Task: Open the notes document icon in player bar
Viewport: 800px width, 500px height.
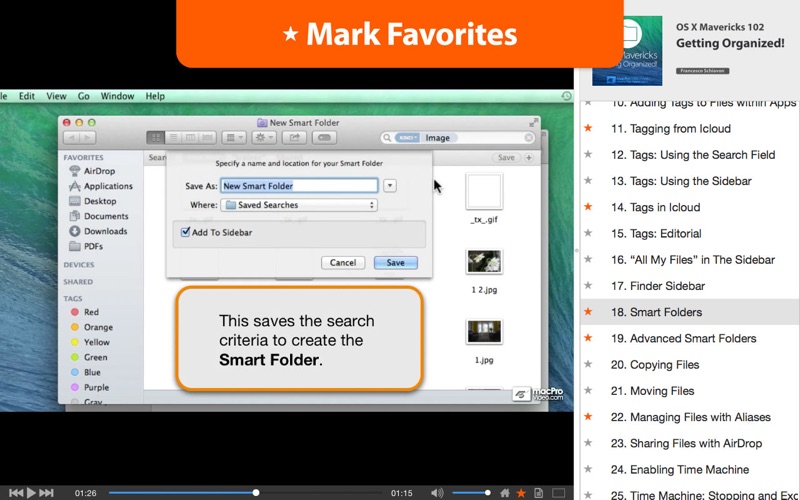Action: coord(538,493)
